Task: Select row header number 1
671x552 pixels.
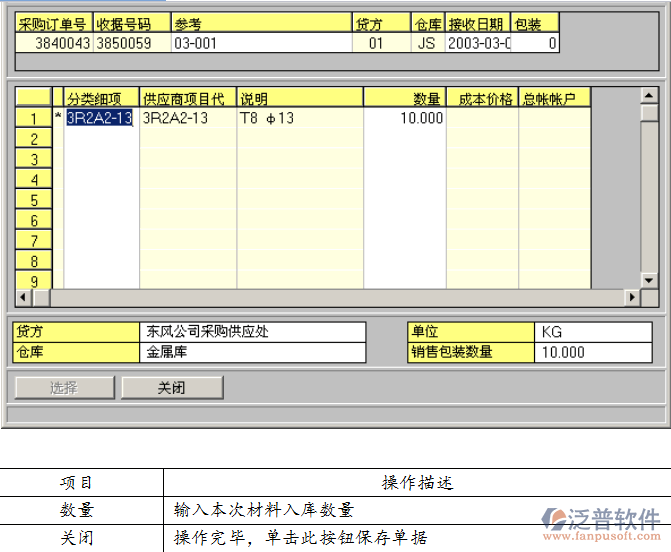Action: pos(33,119)
